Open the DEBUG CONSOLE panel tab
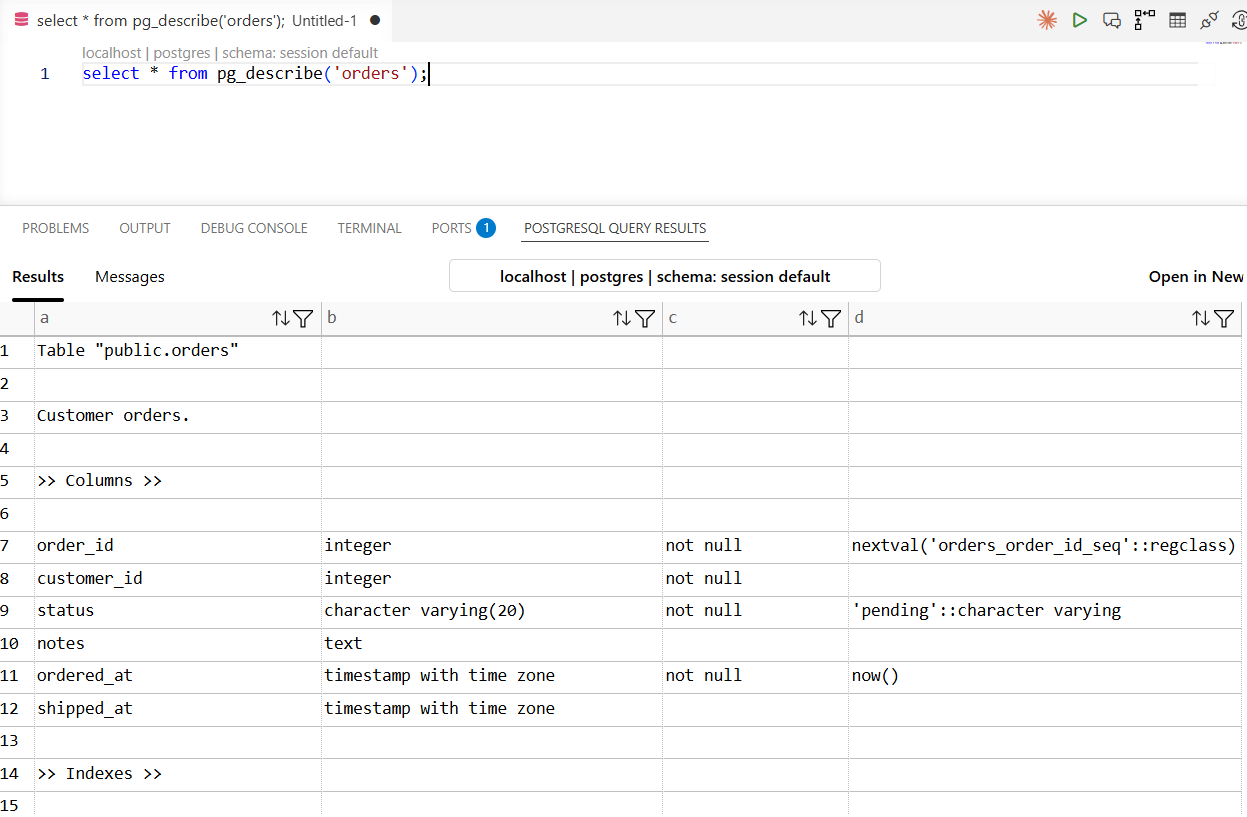Image resolution: width=1247 pixels, height=817 pixels. pyautogui.click(x=254, y=228)
